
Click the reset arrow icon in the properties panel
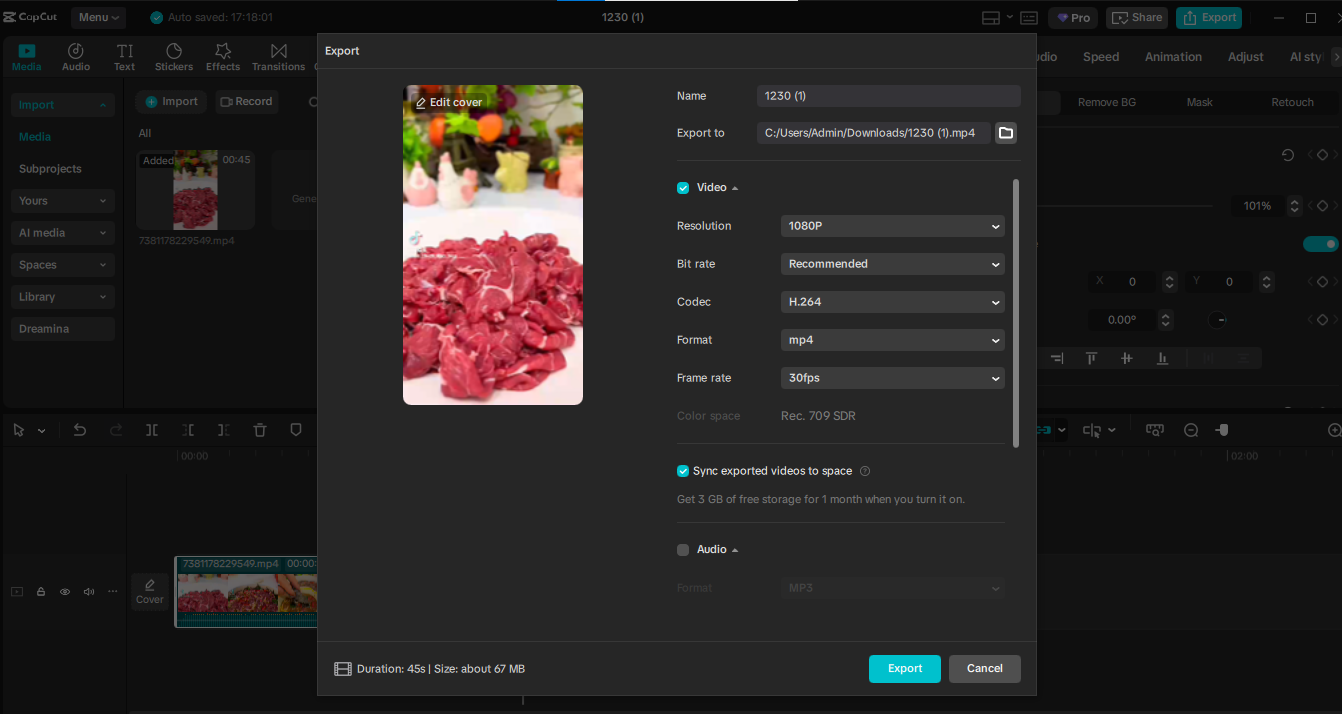1288,155
